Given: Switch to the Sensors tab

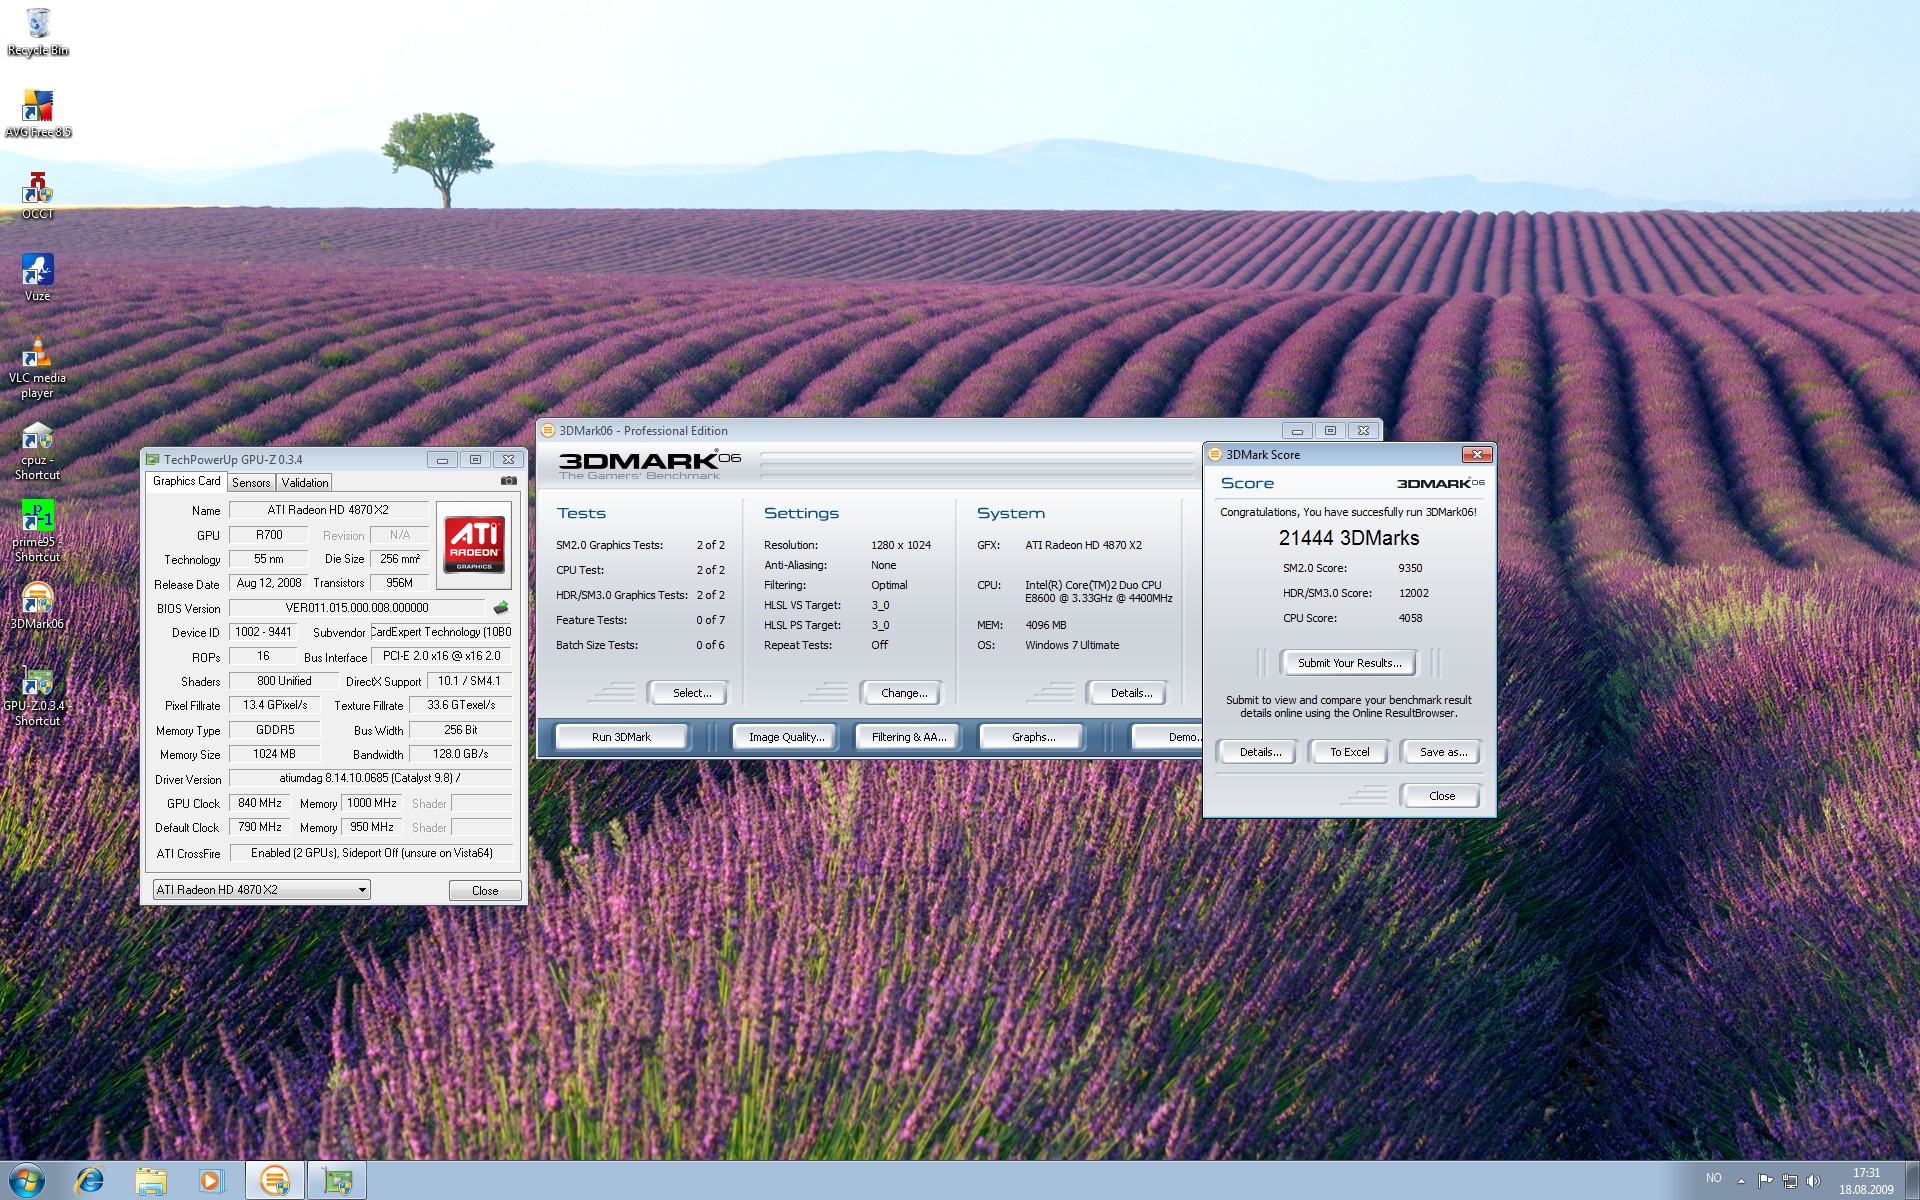Looking at the screenshot, I should [x=251, y=483].
